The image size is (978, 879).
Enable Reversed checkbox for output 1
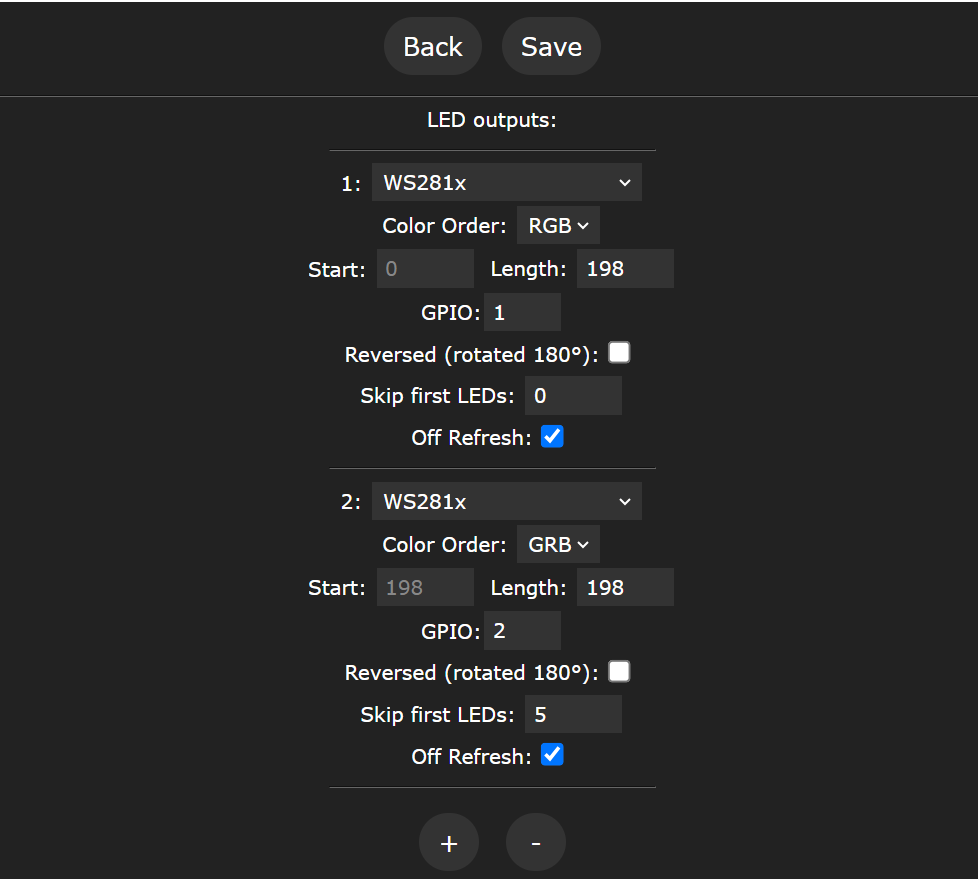point(619,353)
